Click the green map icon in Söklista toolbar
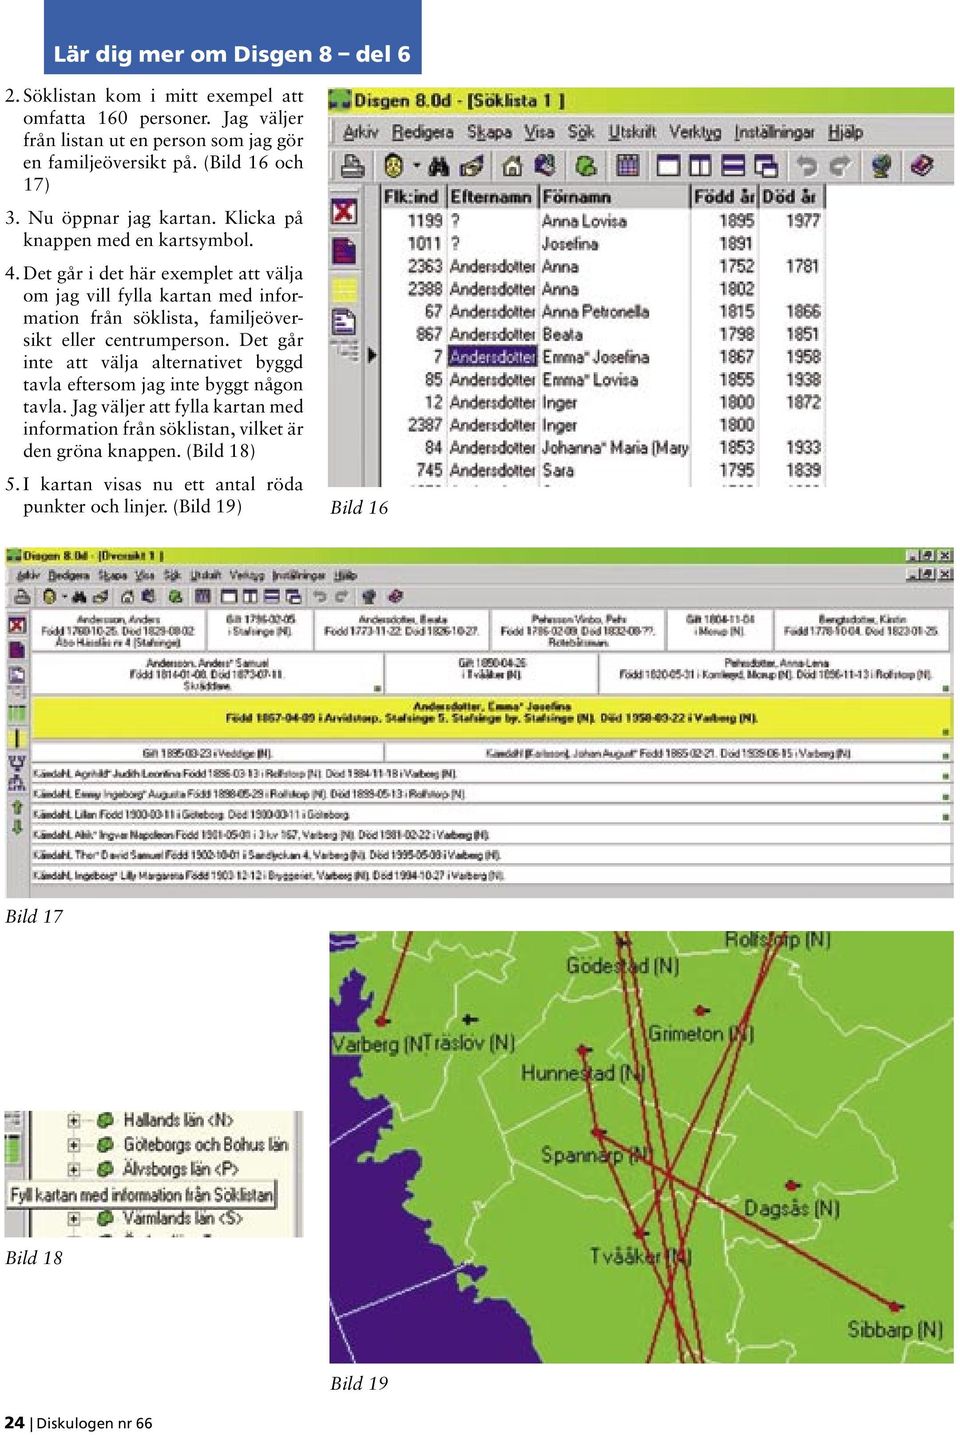The width and height of the screenshot is (960, 1435). 587,166
